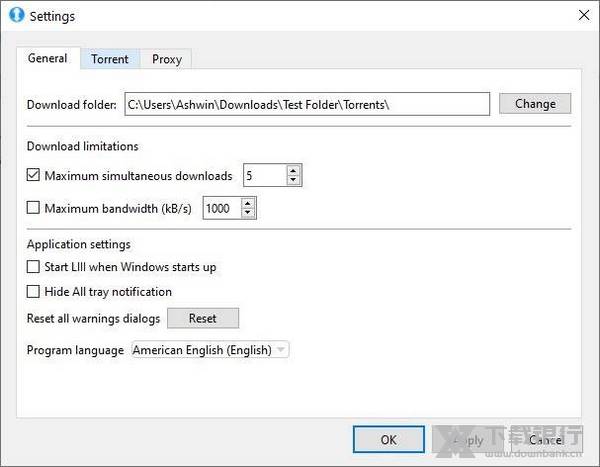Image resolution: width=600 pixels, height=467 pixels.
Task: Decrease maximum bandwidth with down arrow
Action: pos(248,213)
